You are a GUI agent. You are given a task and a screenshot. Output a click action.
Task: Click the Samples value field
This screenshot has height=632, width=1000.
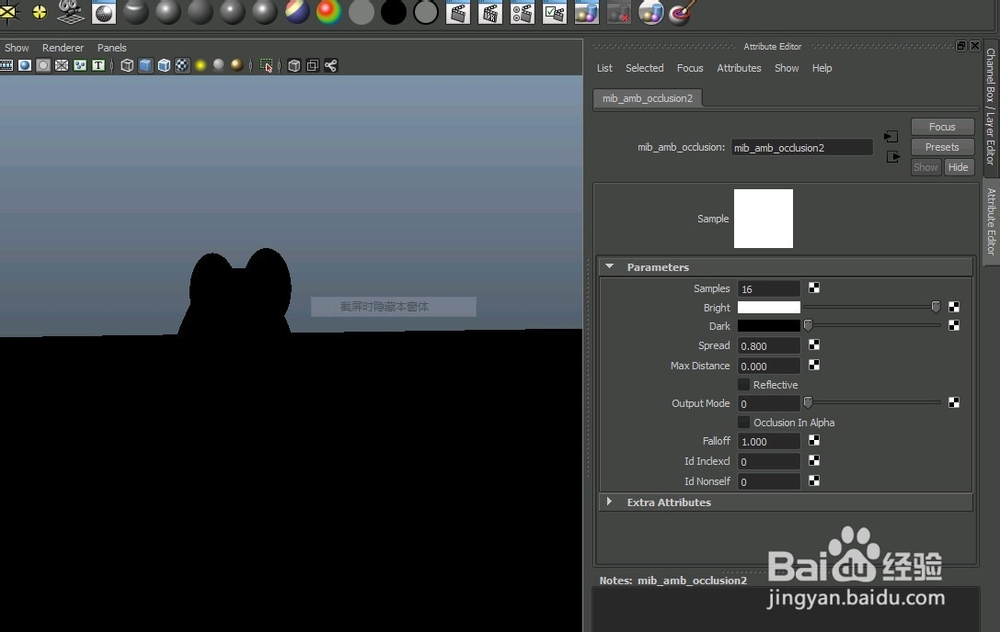(768, 289)
